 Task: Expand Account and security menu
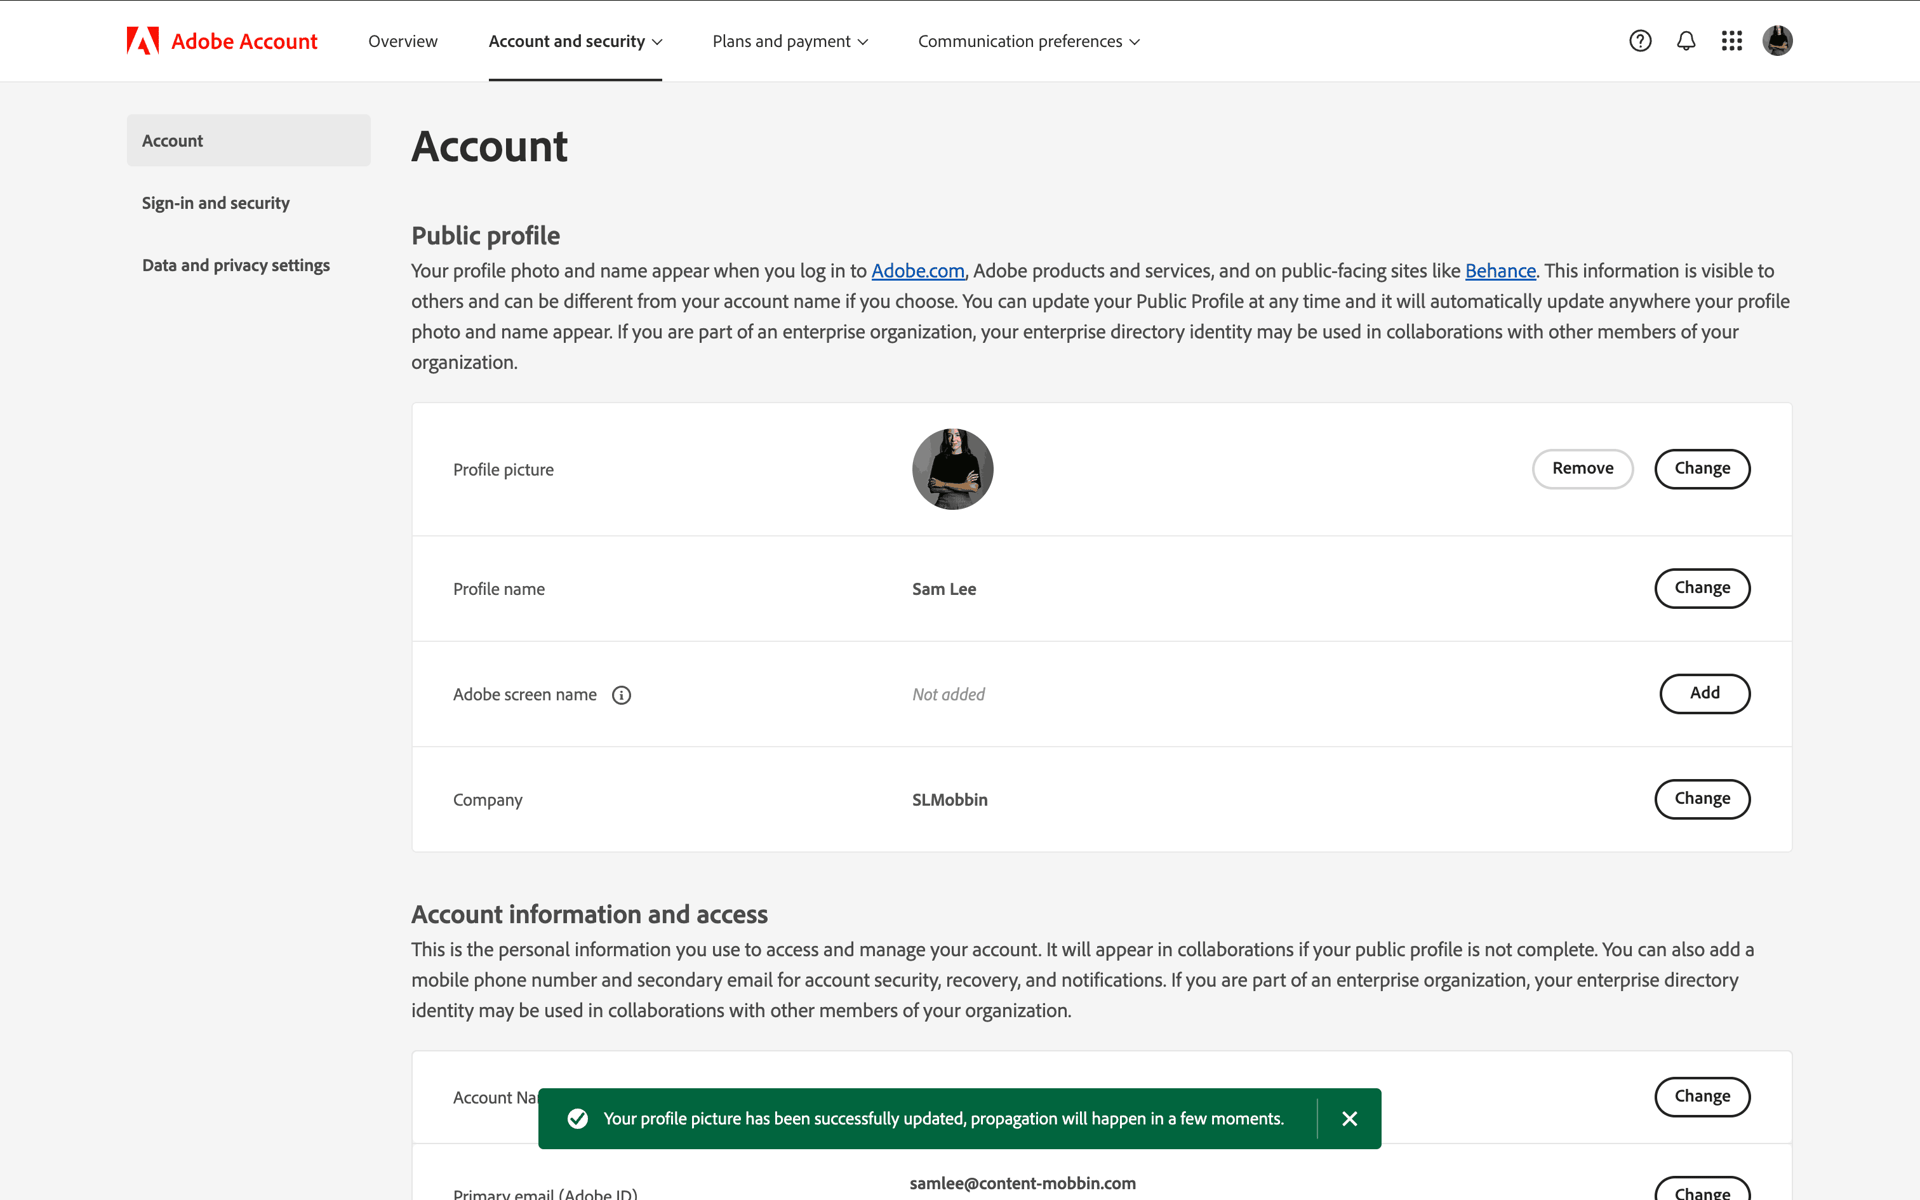click(x=575, y=41)
